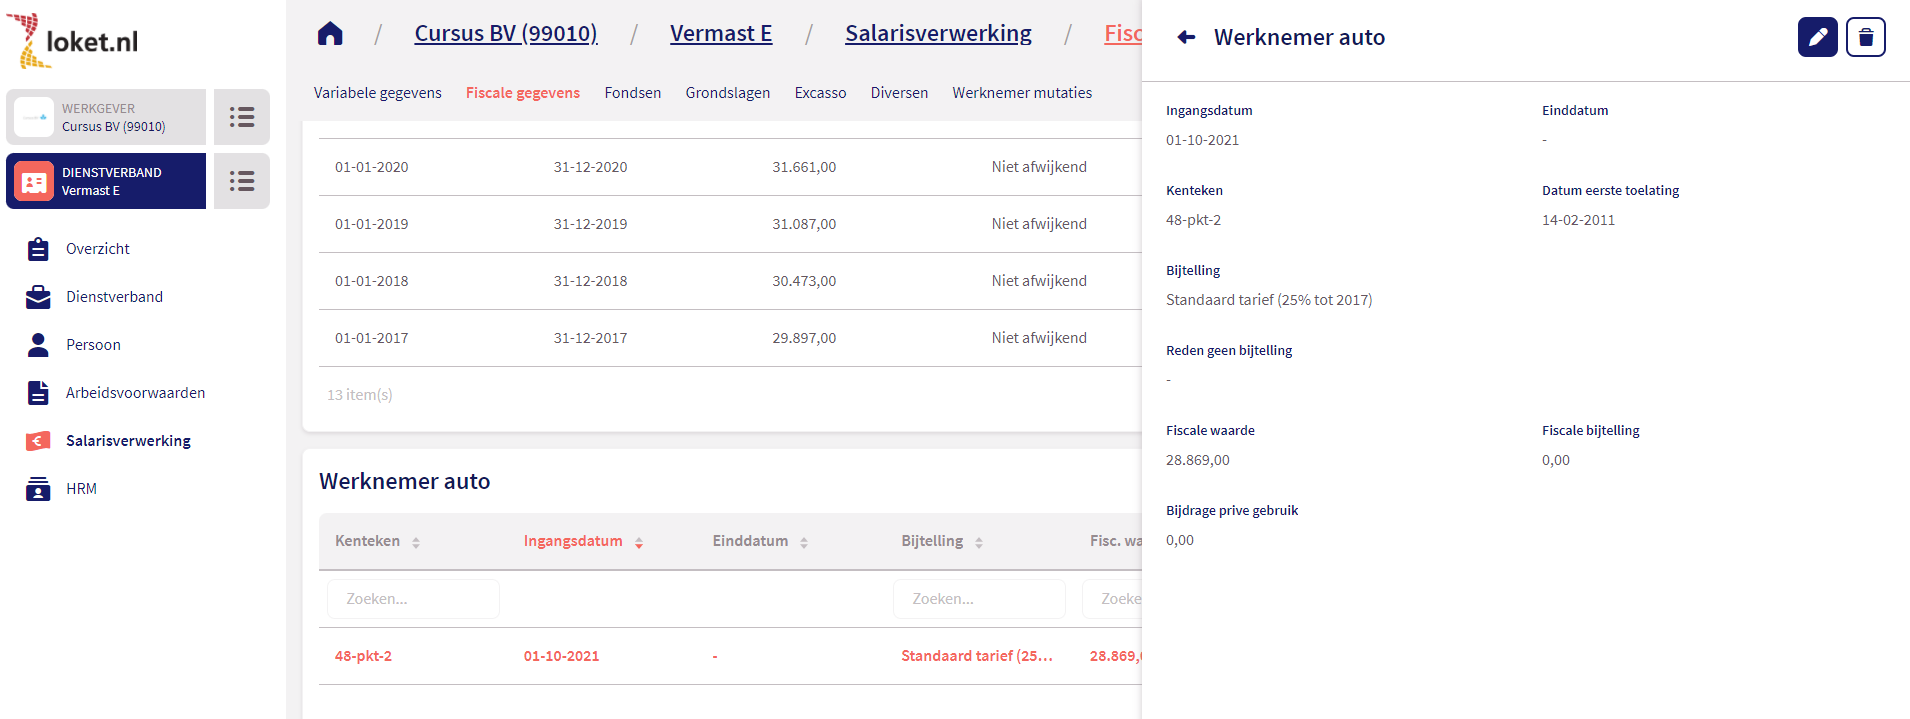Screen dimensions: 1910x719
Task: Select the 48-pkt-2 car row
Action: click(x=363, y=656)
